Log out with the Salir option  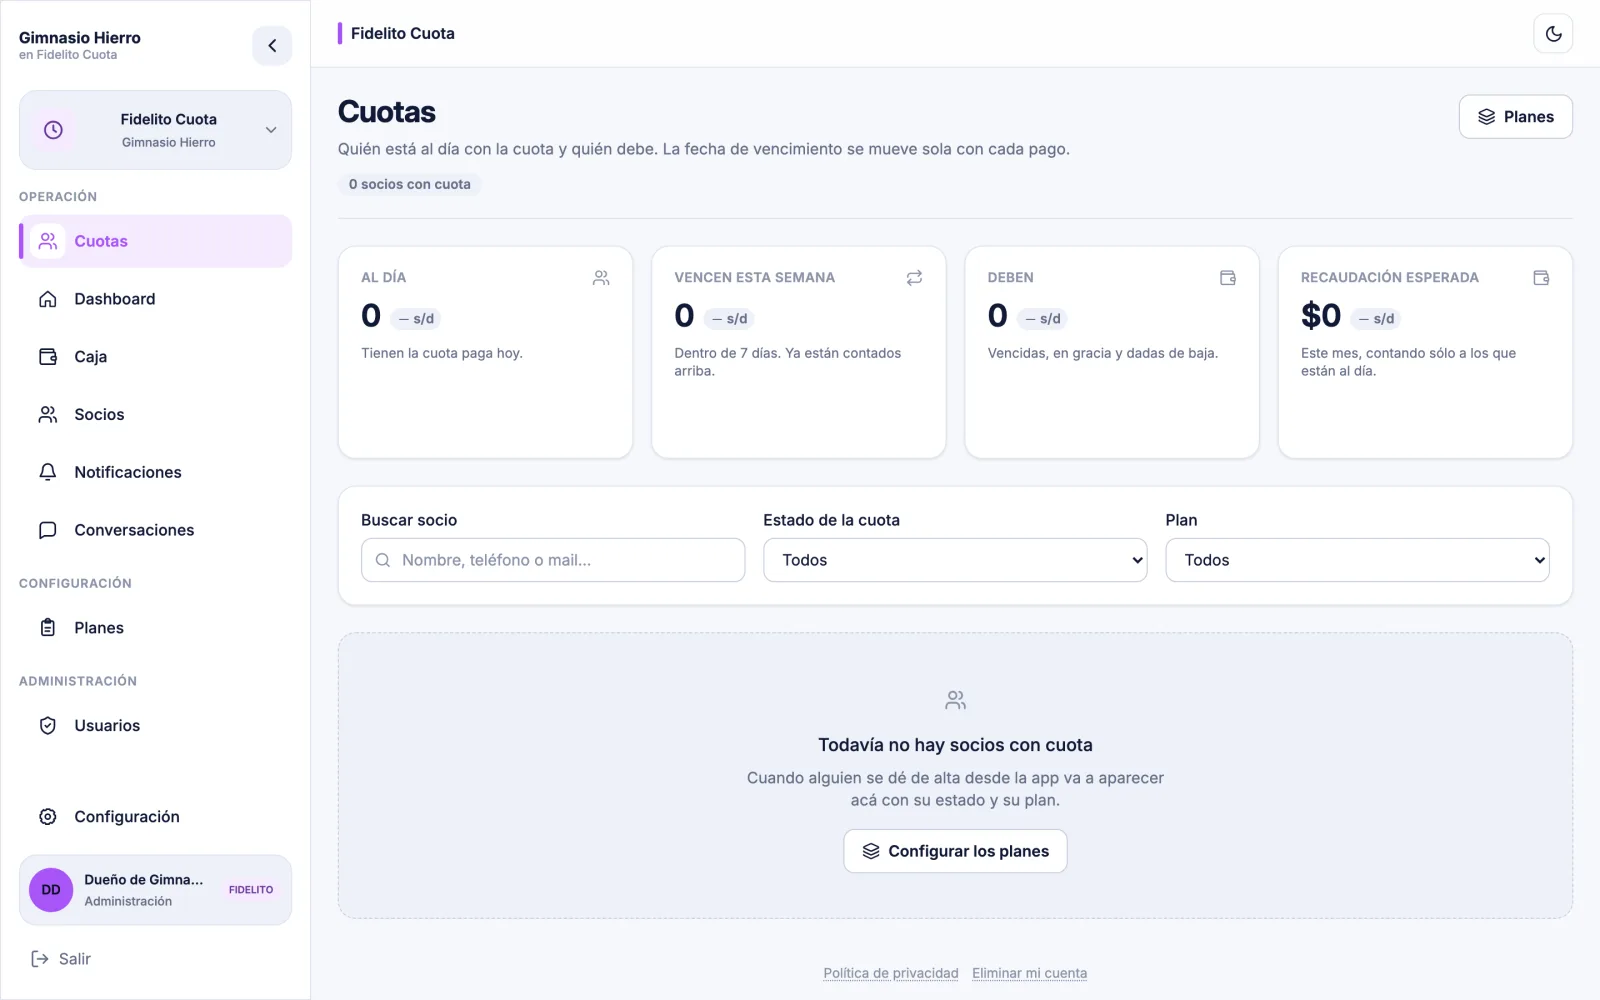(61, 959)
